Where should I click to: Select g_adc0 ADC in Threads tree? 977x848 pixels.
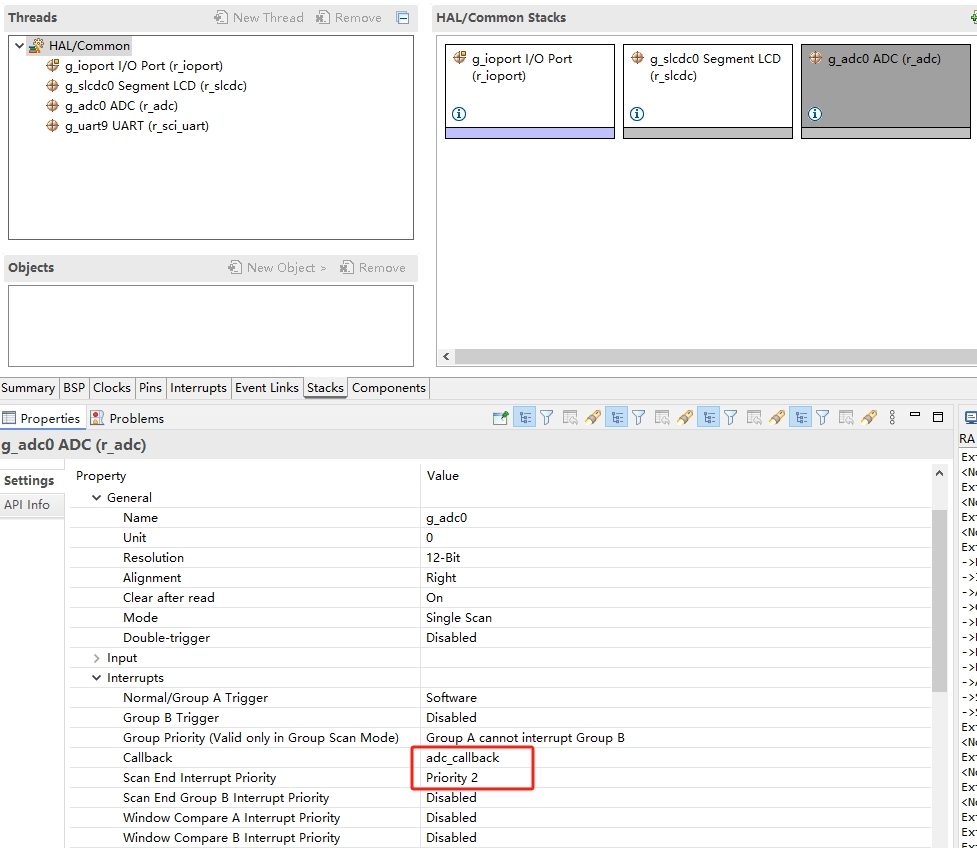coord(121,105)
